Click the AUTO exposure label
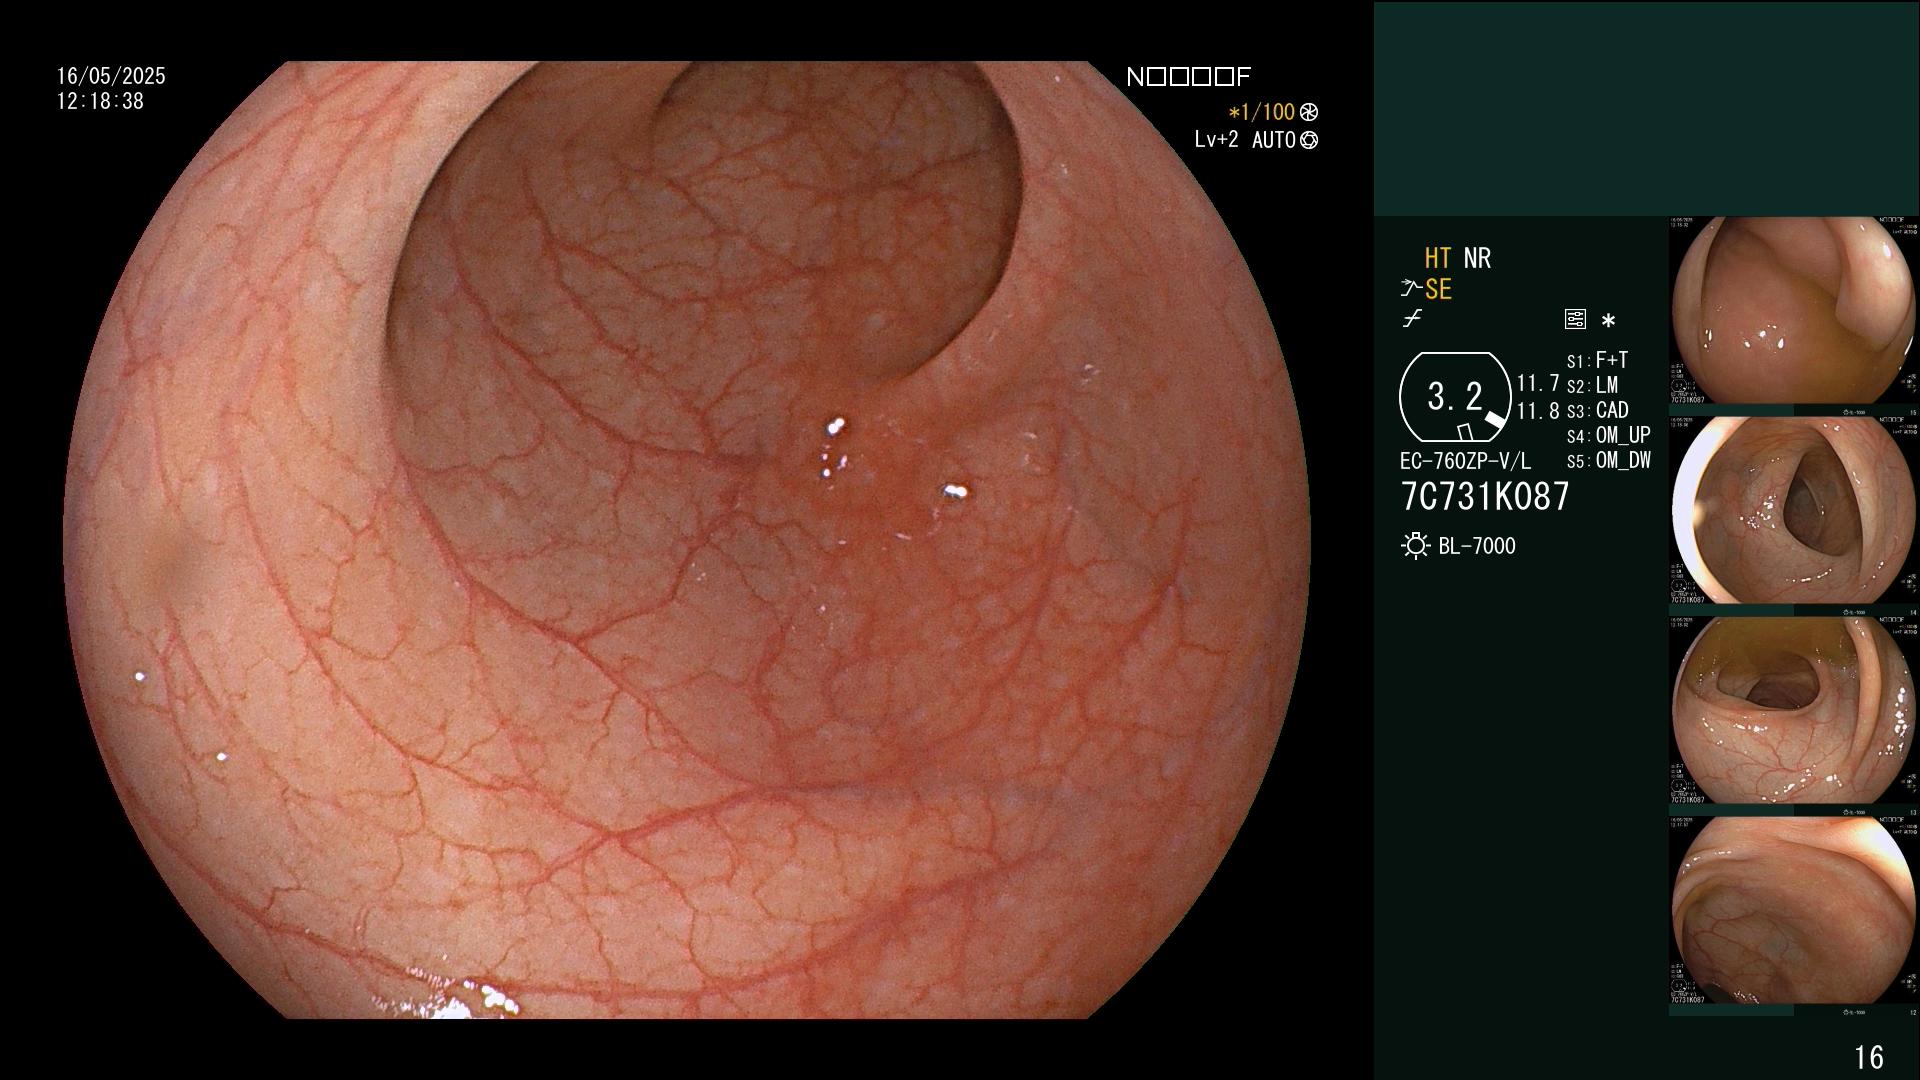The height and width of the screenshot is (1080, 1920). coord(1273,140)
